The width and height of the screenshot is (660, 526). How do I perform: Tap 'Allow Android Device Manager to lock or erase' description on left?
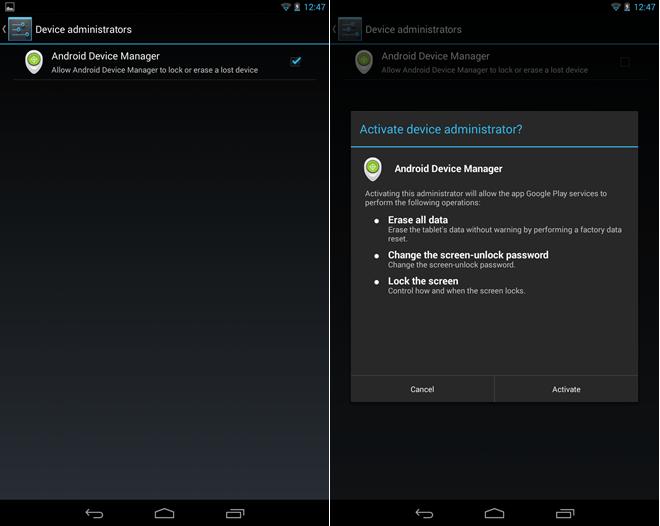pos(154,70)
